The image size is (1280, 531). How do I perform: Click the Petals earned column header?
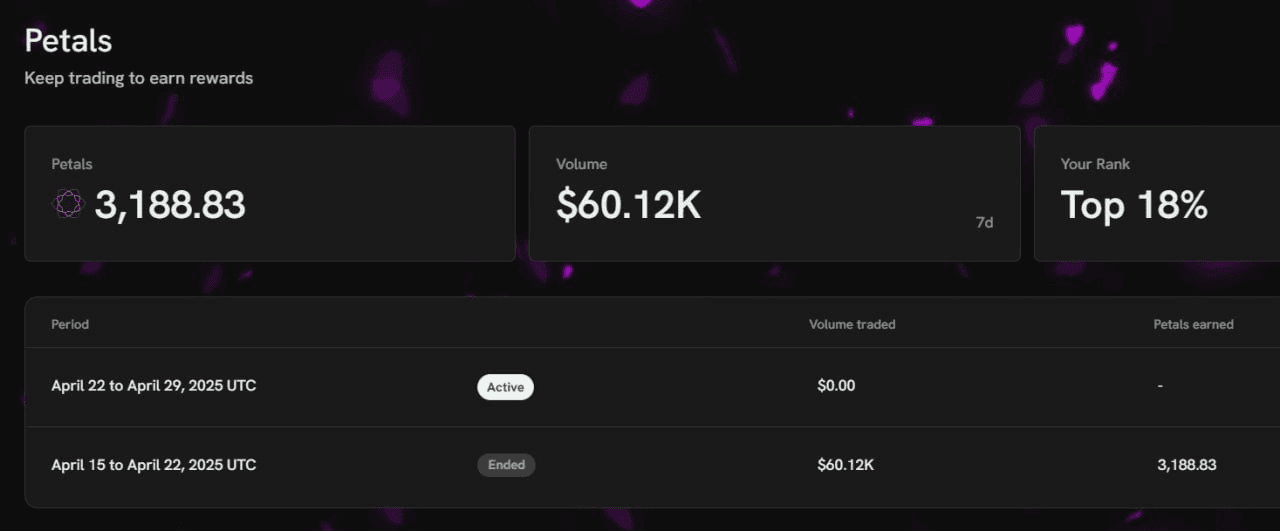[1193, 325]
